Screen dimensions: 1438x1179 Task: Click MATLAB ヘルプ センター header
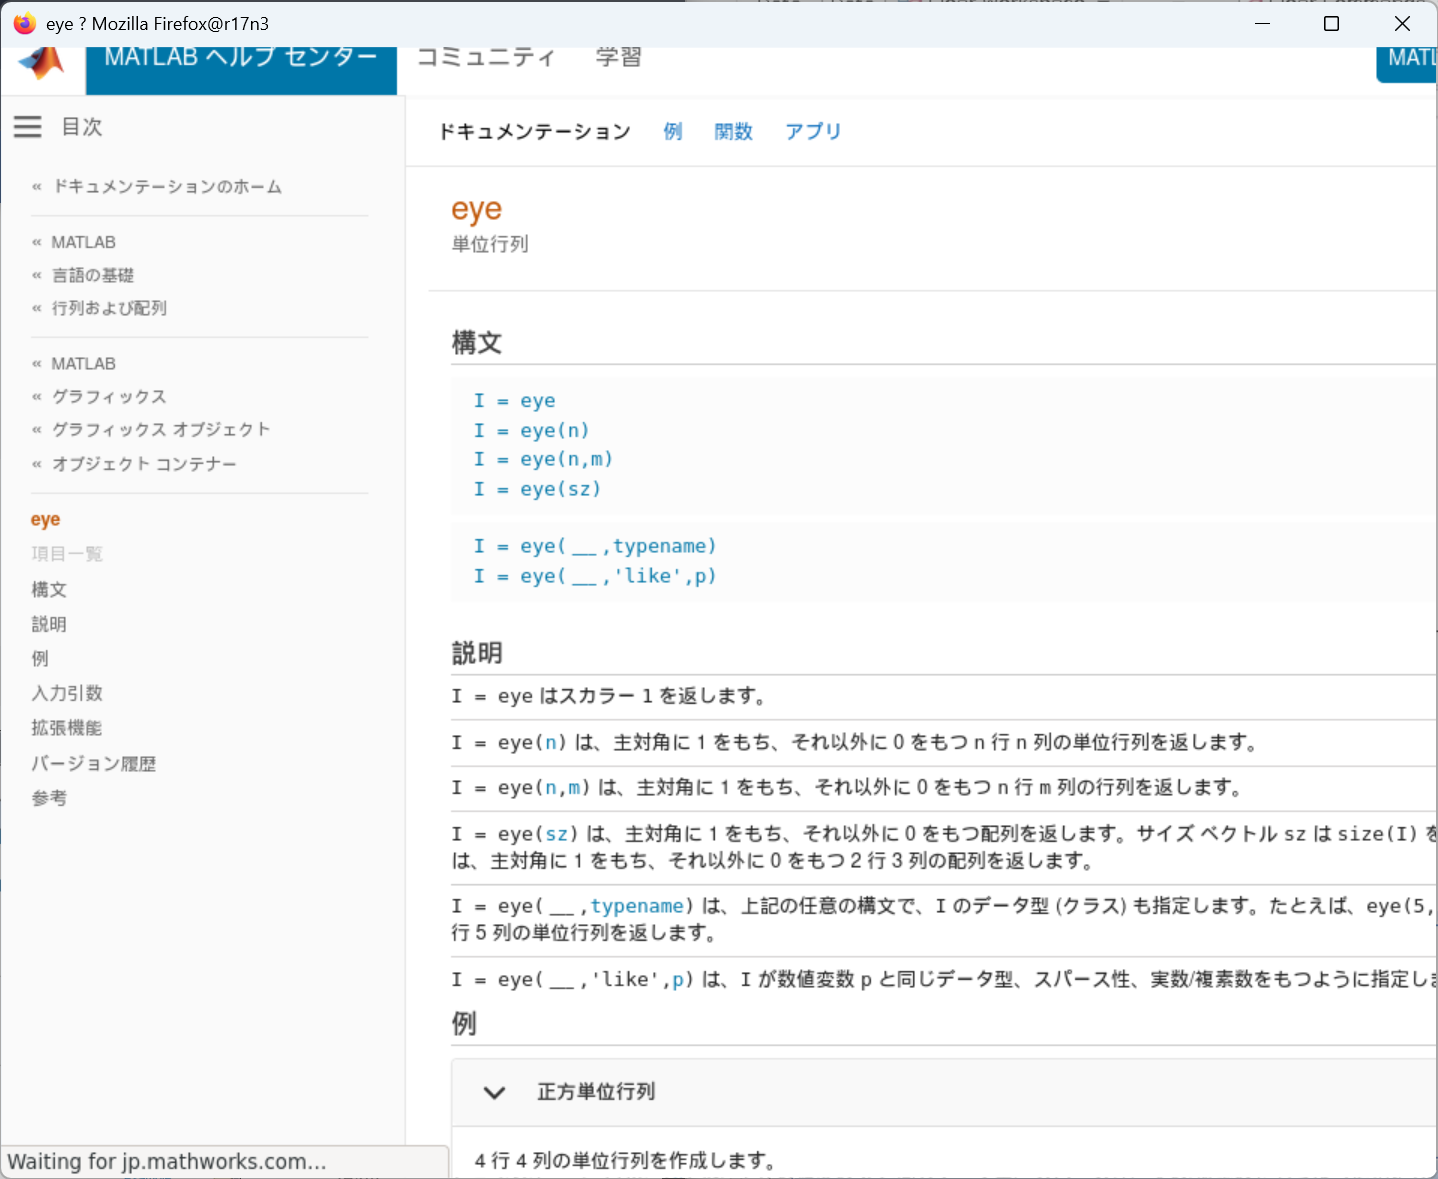coord(241,58)
